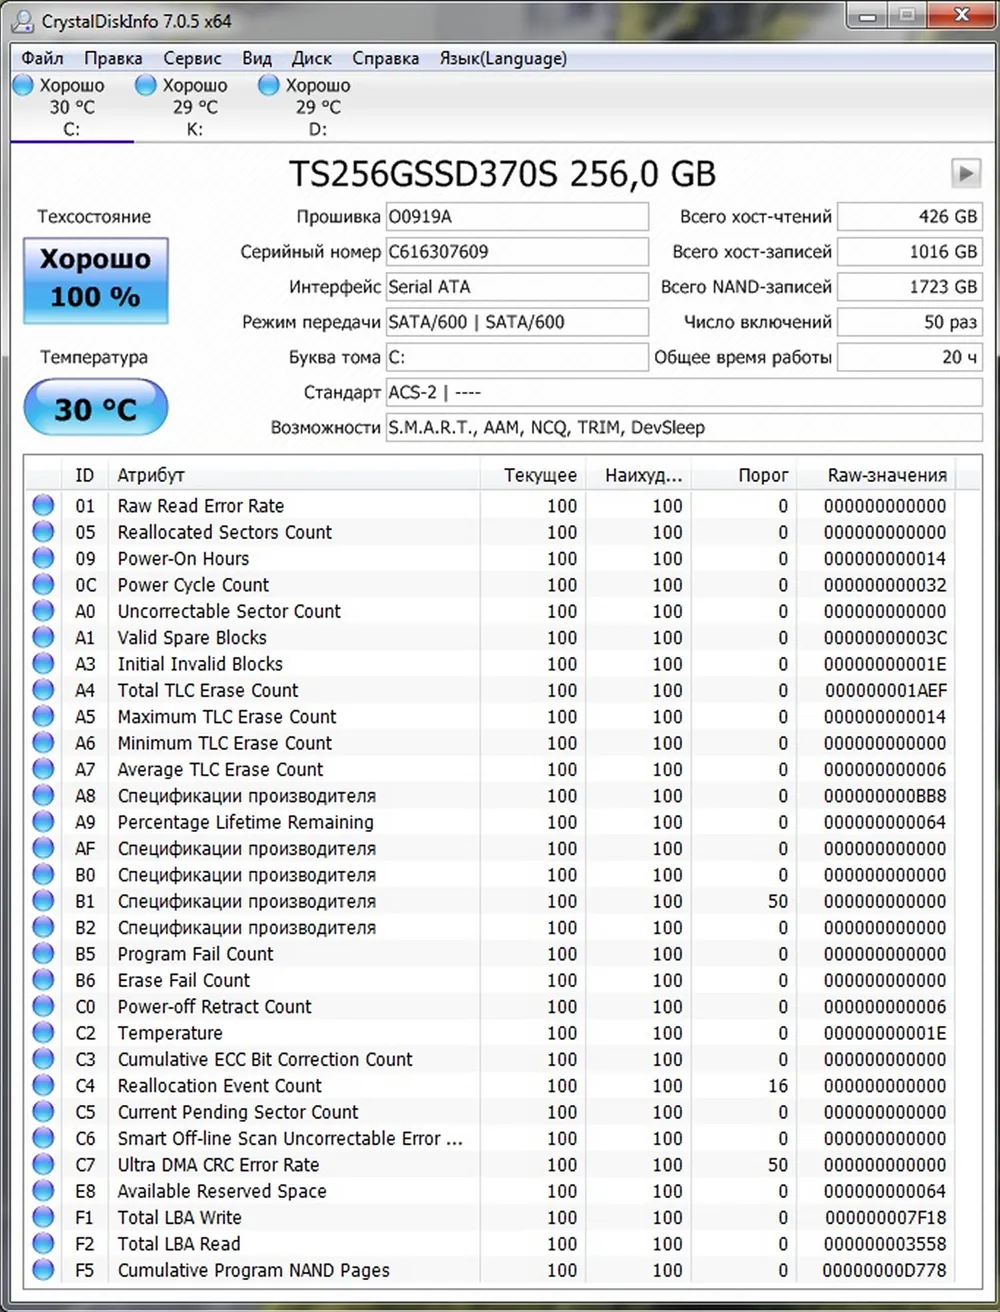
Task: Click the status dot for Total TLC Erase Count
Action: click(43, 690)
